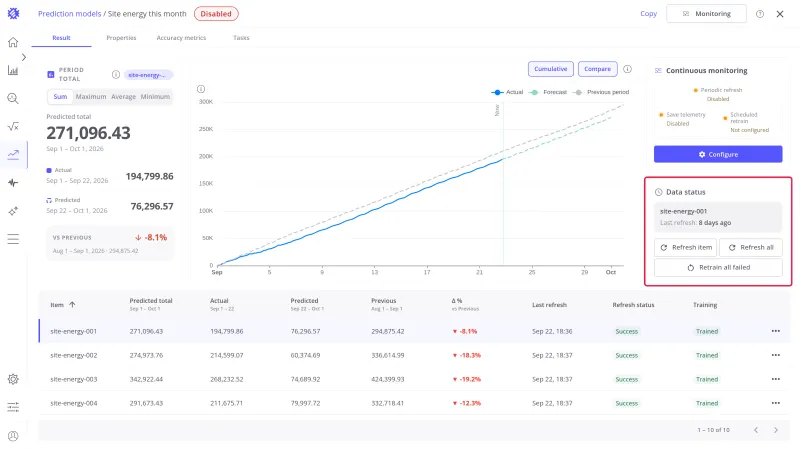This screenshot has width=800, height=450.
Task: Select the site-energy-004 table row name
Action: point(73,403)
